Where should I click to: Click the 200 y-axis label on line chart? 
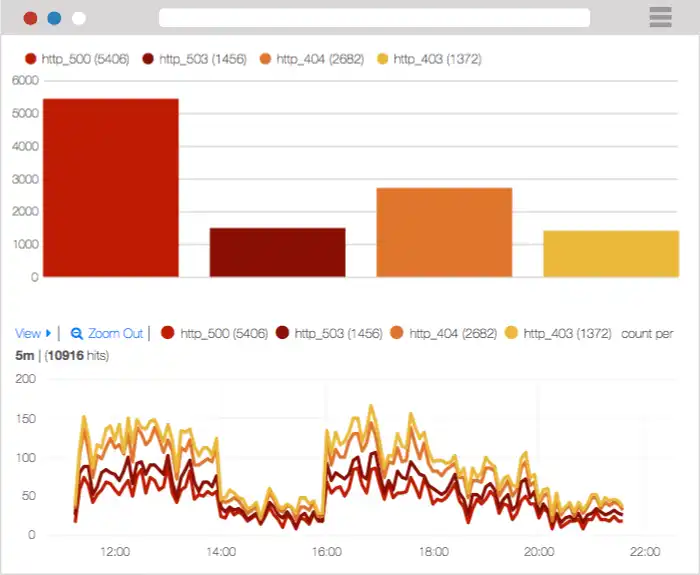(25, 379)
